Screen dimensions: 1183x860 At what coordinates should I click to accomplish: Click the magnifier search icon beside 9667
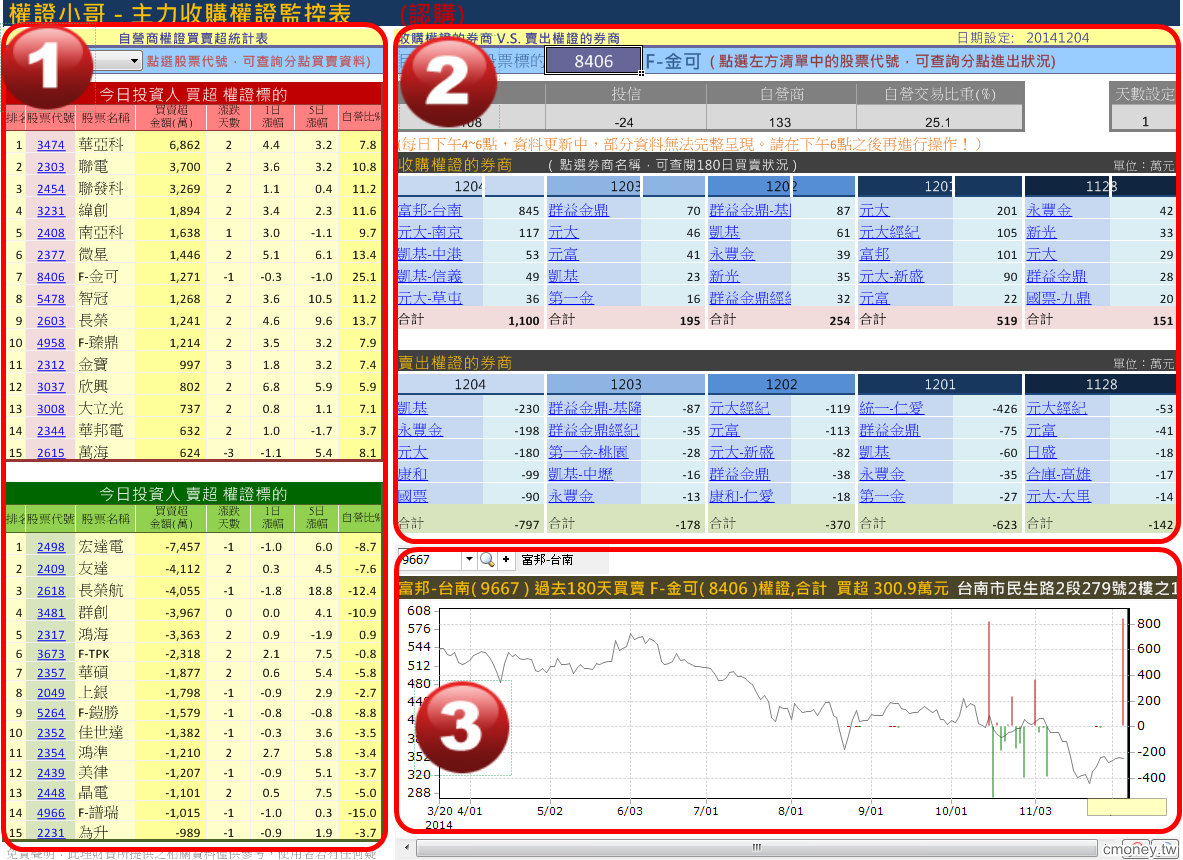point(487,560)
